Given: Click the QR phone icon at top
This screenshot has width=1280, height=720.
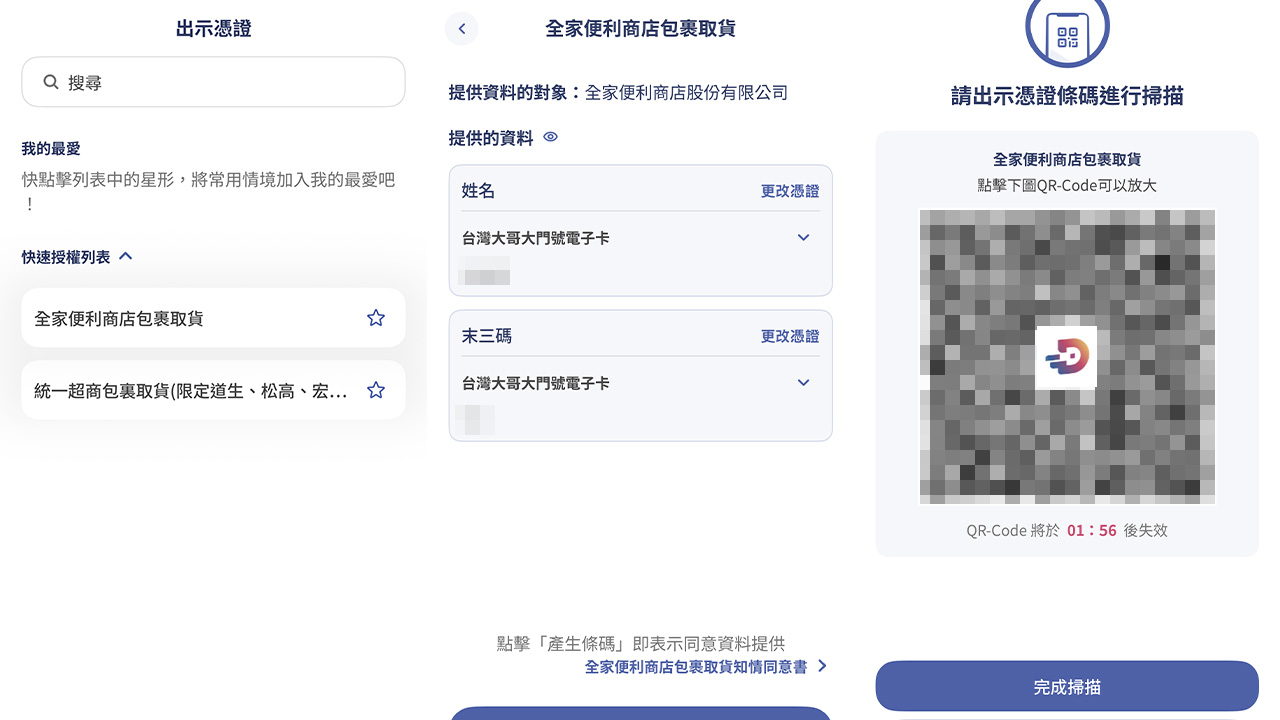Looking at the screenshot, I should click(x=1067, y=33).
